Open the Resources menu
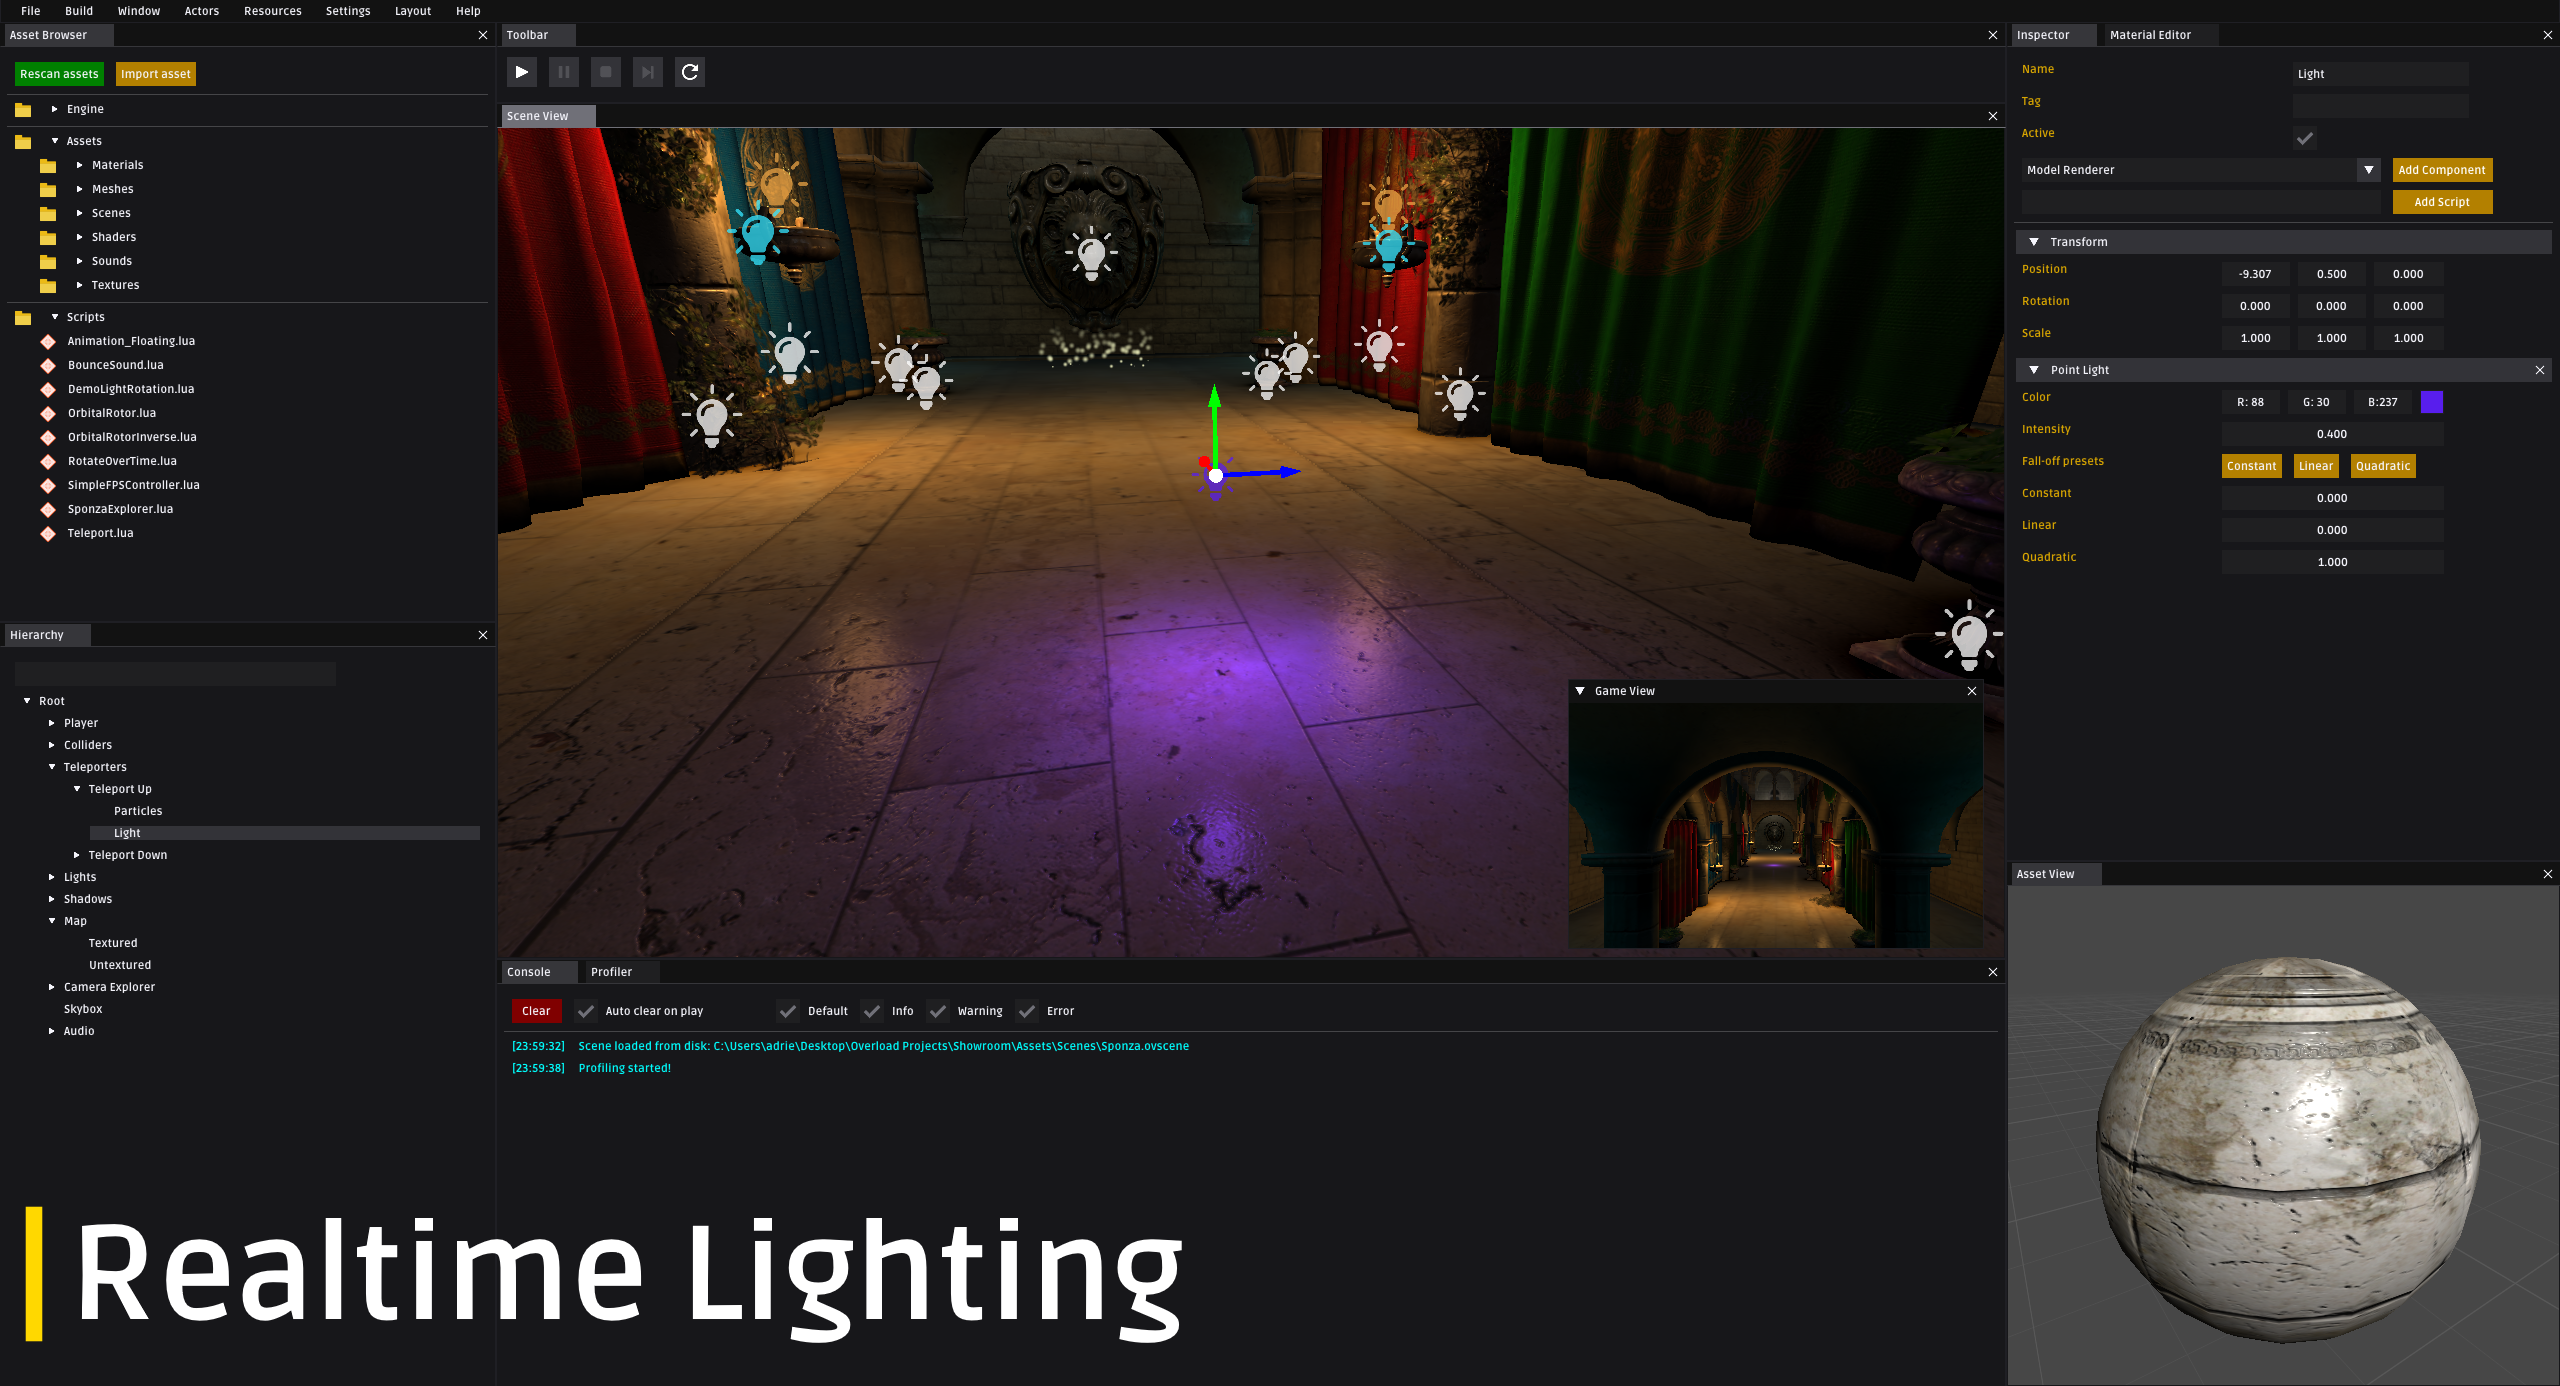The width and height of the screenshot is (2560, 1386). [x=271, y=10]
